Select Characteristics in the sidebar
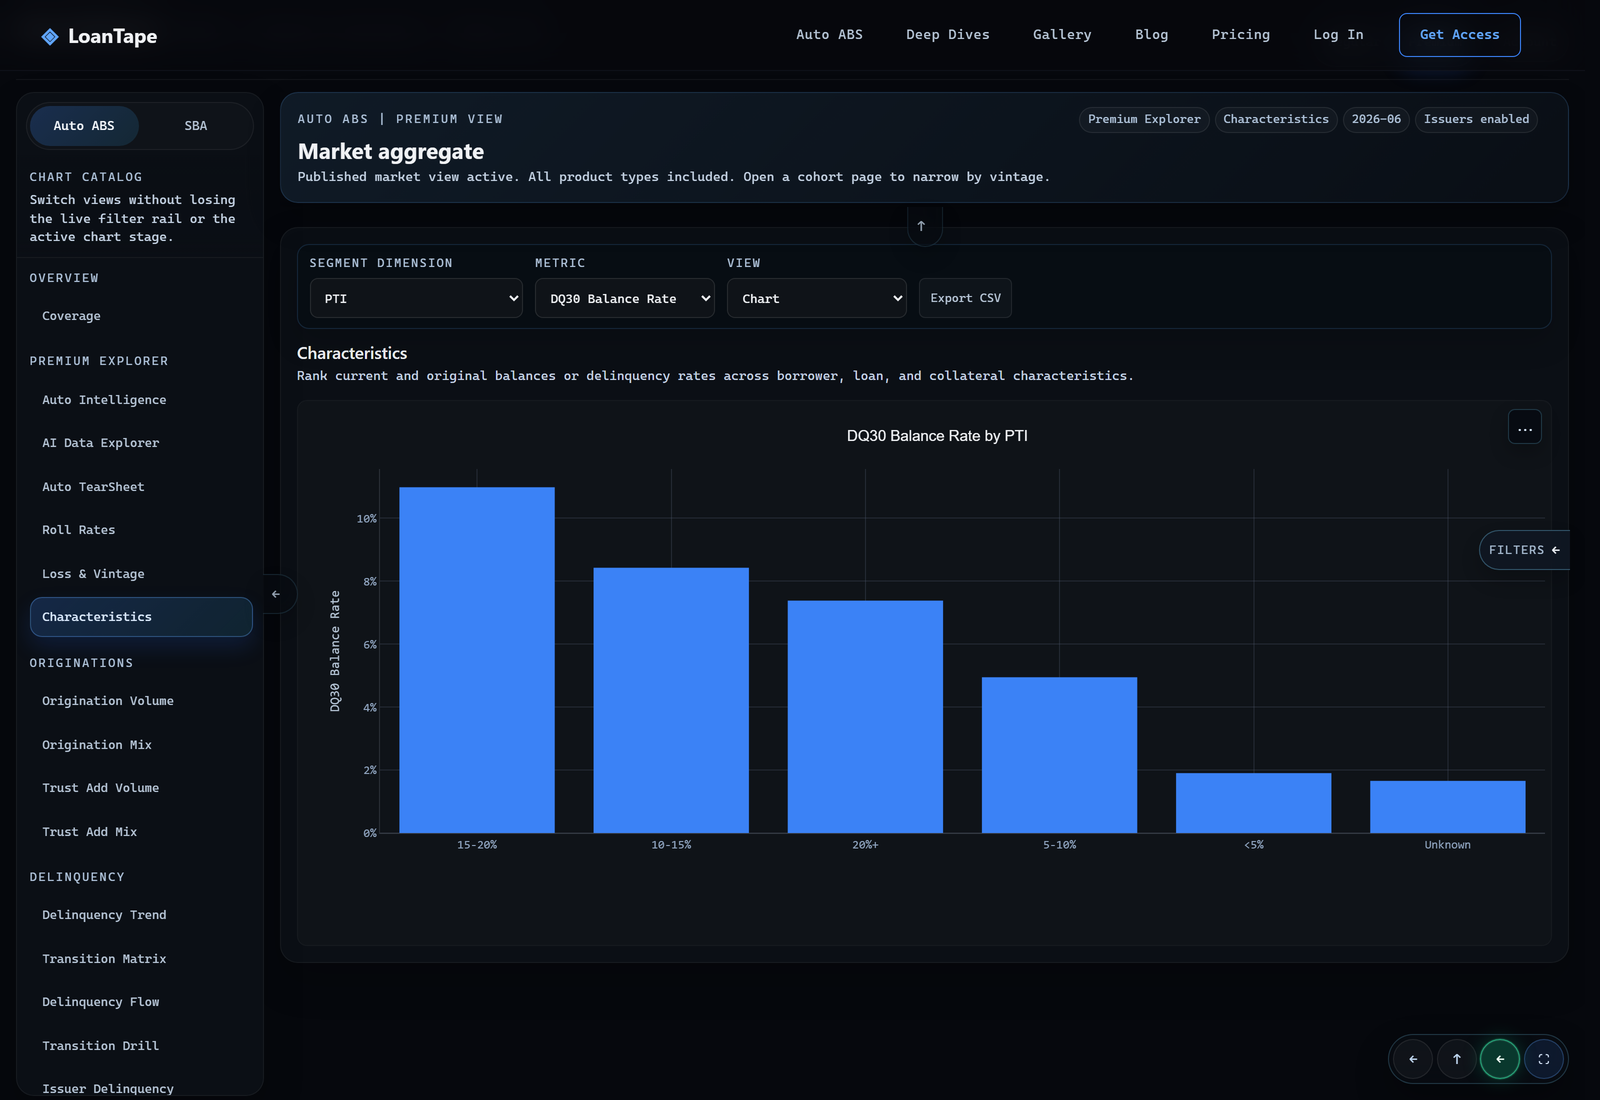 [x=141, y=617]
